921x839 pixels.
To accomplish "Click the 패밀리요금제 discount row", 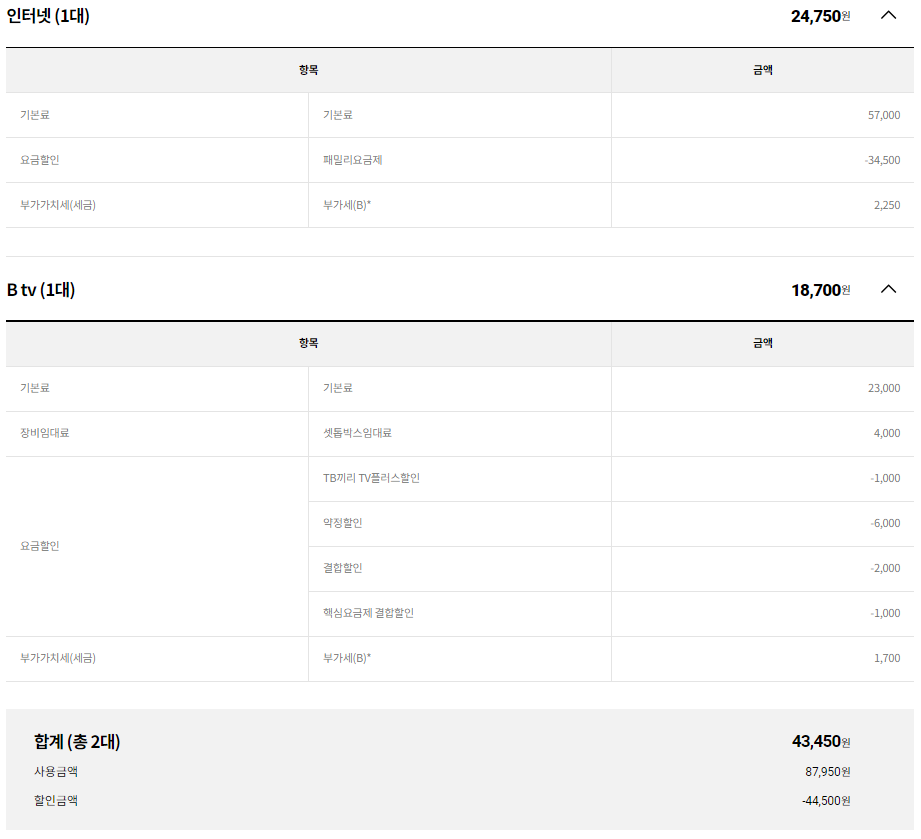I will [352, 160].
